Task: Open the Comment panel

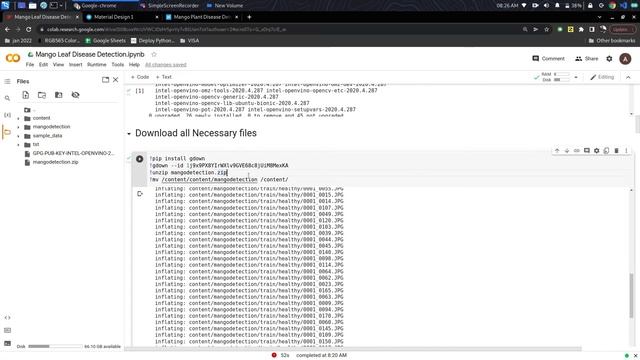Action: 548,59
